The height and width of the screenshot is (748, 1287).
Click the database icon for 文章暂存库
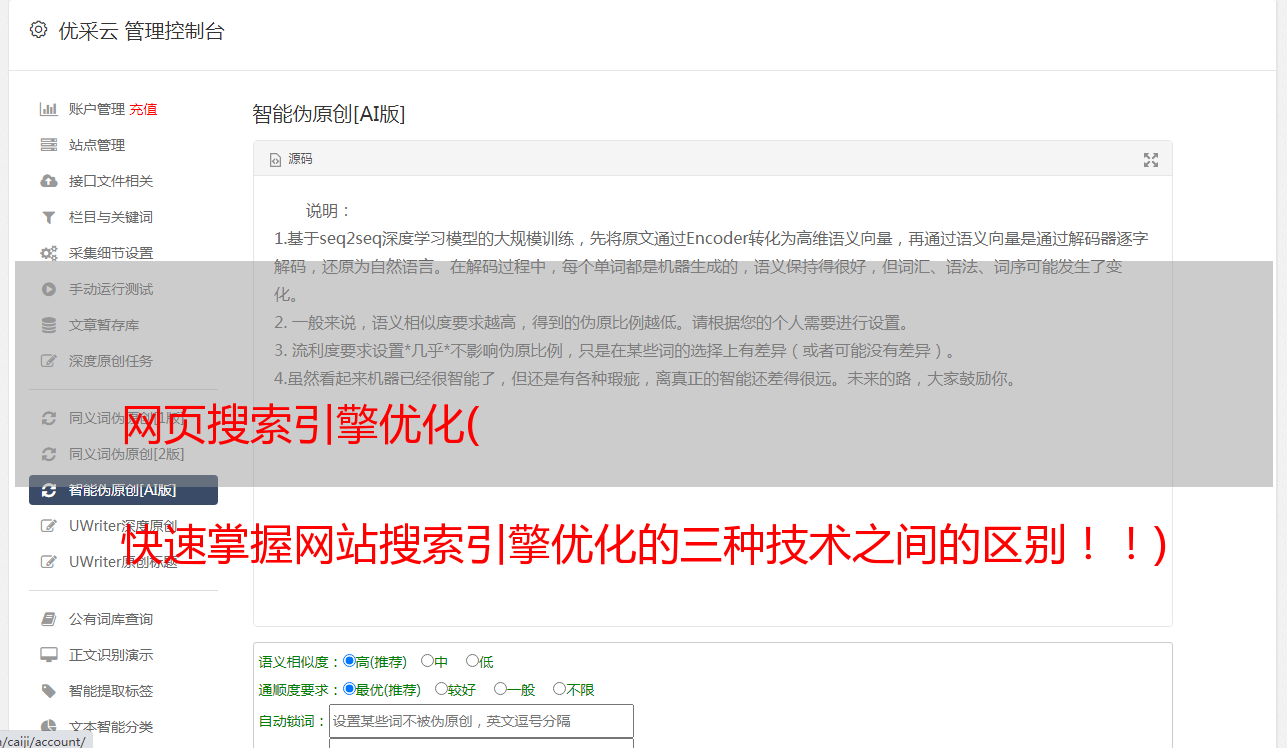tap(48, 325)
